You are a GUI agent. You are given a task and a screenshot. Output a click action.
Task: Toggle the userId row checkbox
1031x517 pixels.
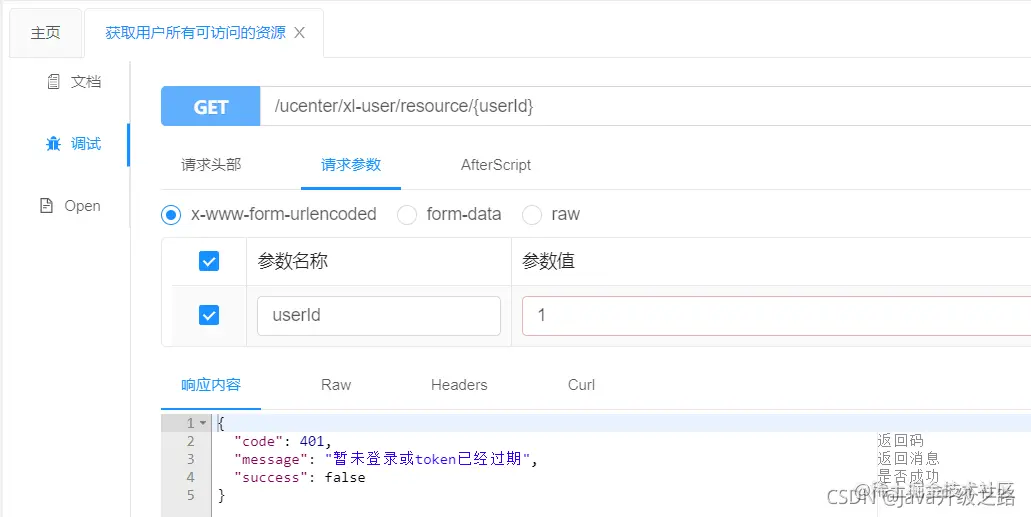point(209,316)
